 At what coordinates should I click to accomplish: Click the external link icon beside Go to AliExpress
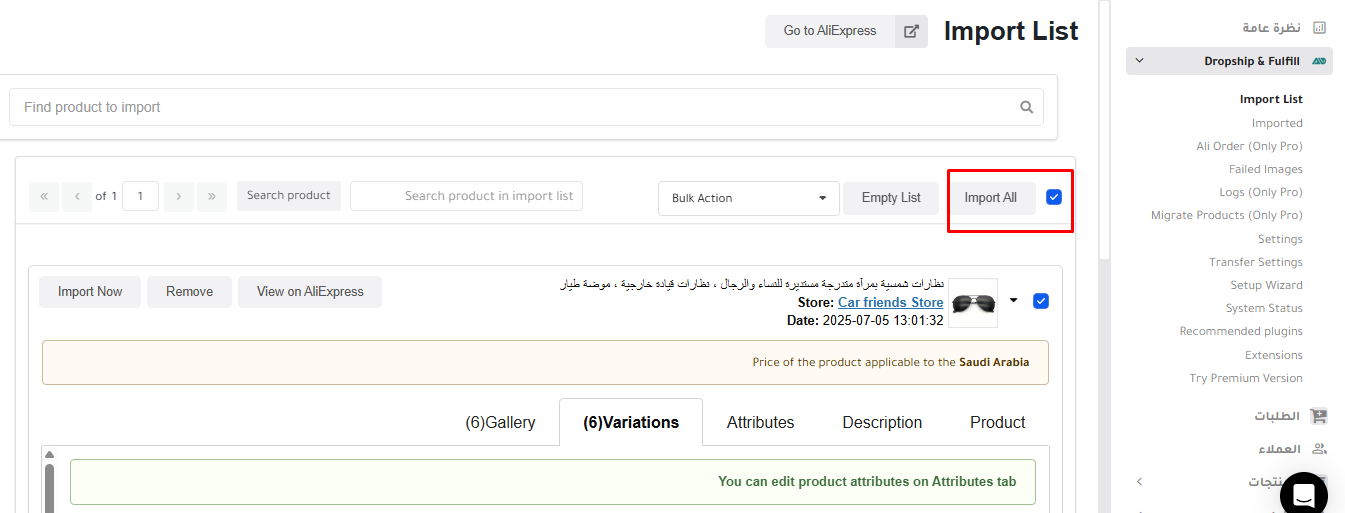point(911,31)
